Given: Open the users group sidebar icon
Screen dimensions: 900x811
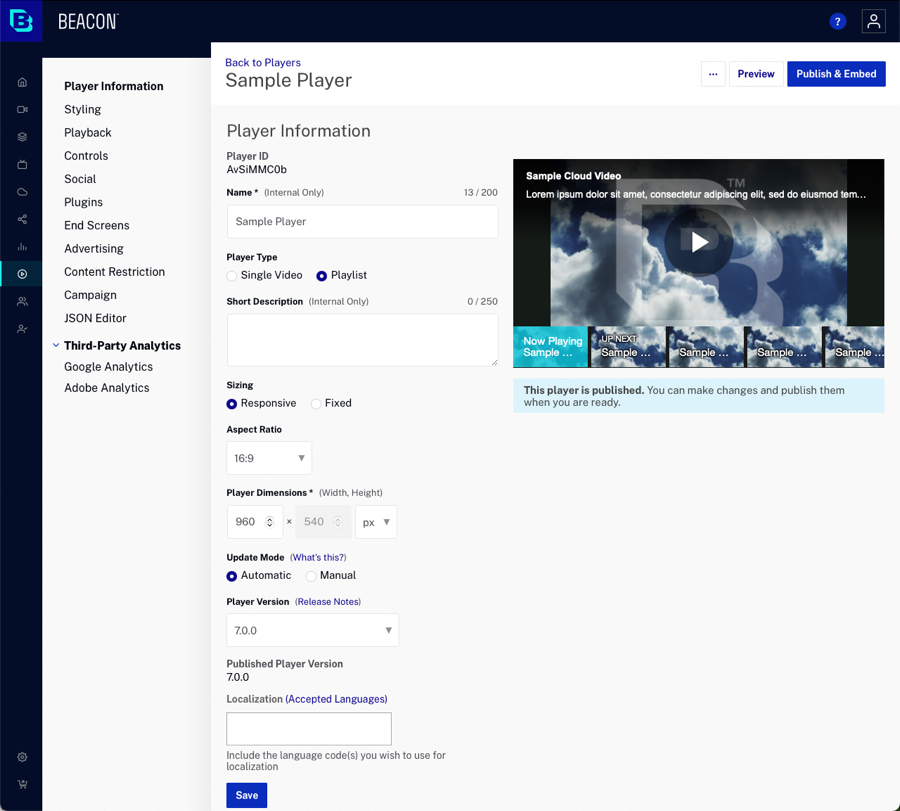Looking at the screenshot, I should point(22,301).
